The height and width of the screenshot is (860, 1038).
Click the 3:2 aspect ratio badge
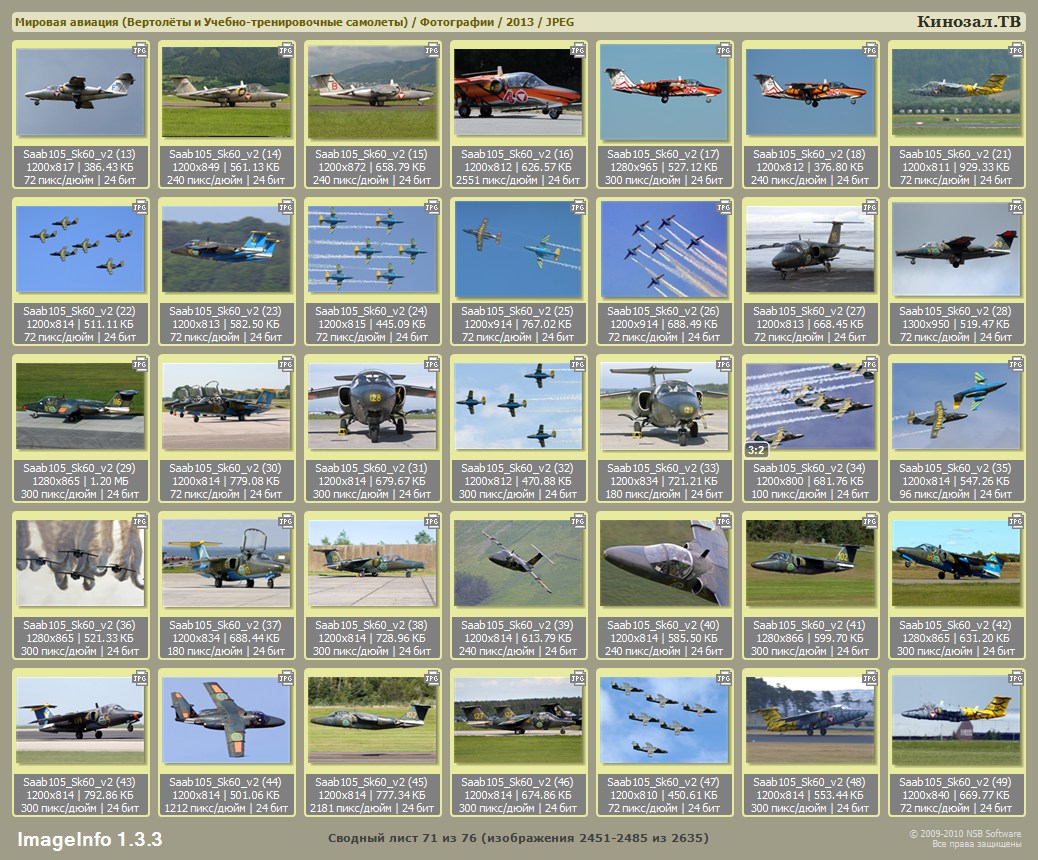[757, 450]
